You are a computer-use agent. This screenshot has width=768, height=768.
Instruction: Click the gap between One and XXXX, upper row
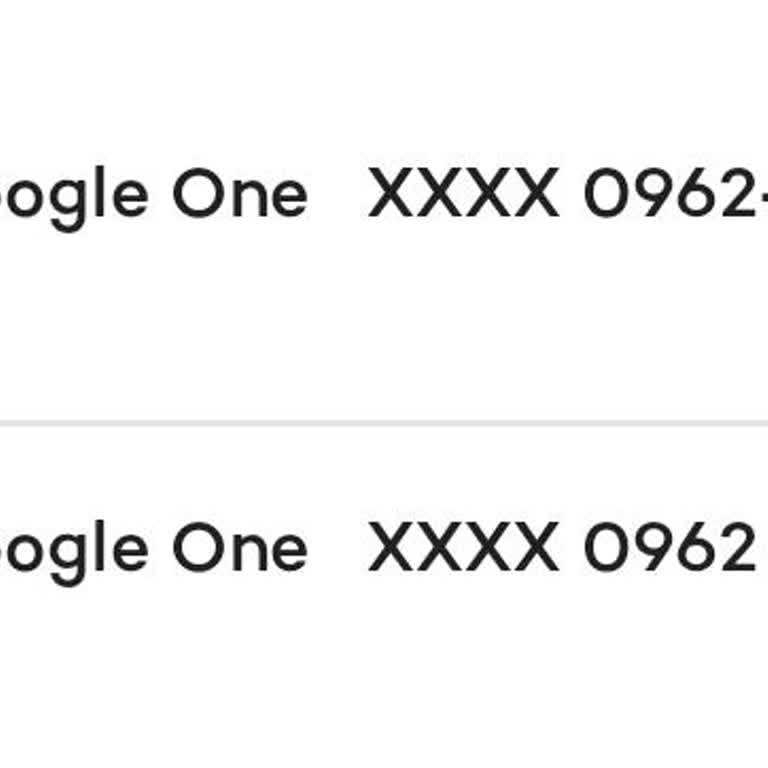click(338, 192)
